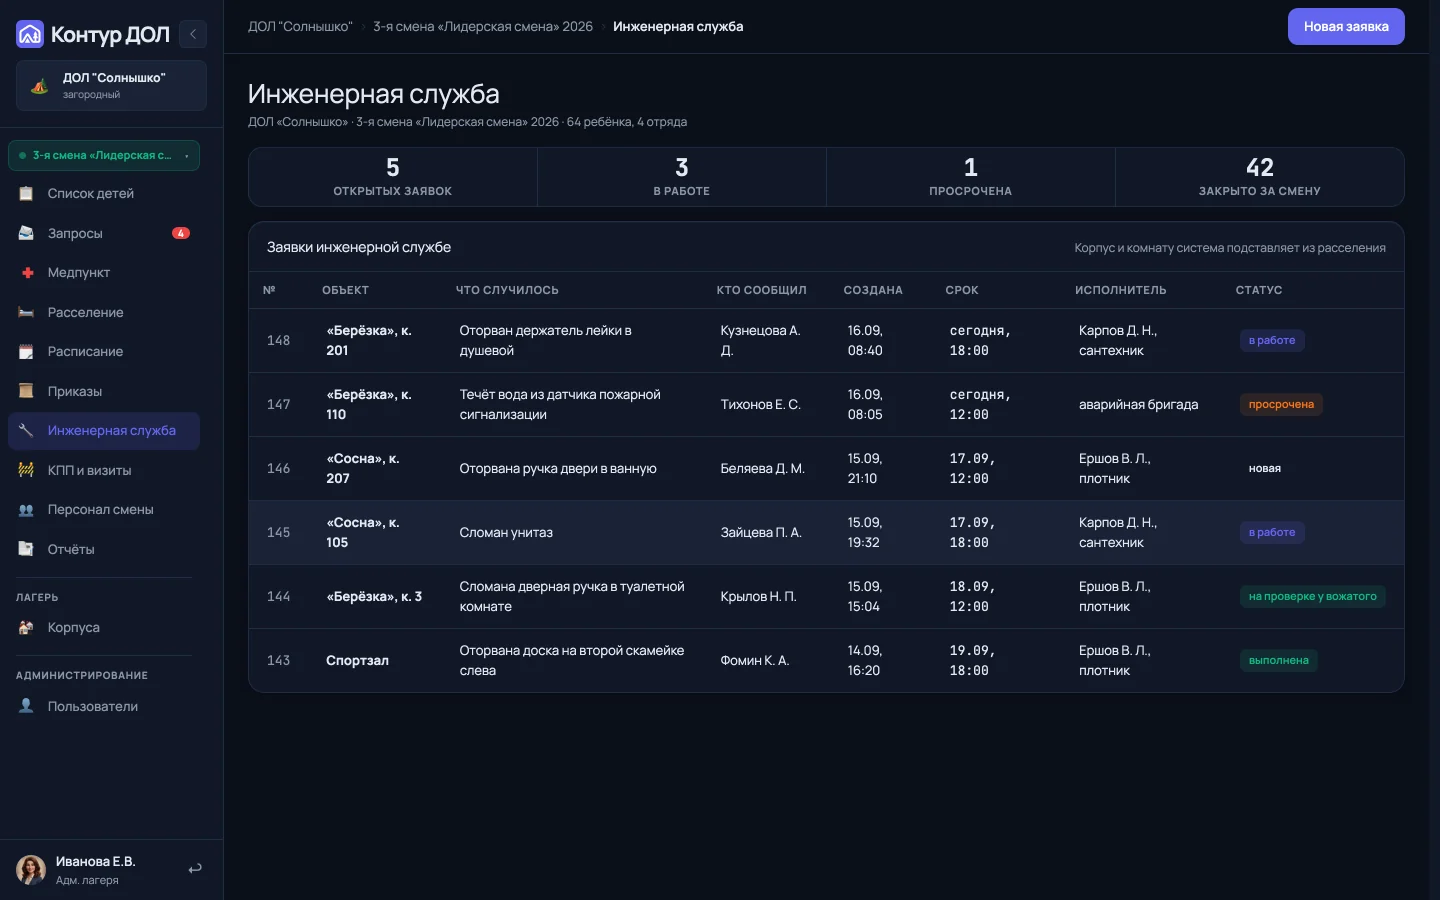Open request 'Сломан унитаз'
This screenshot has width=1440, height=900.
[506, 532]
